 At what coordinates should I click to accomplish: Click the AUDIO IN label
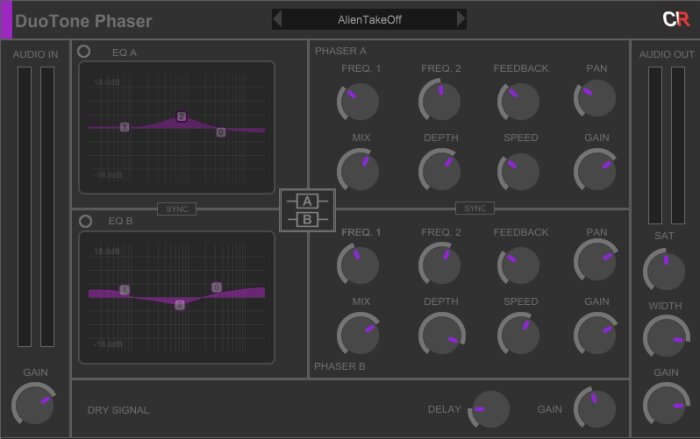point(35,54)
